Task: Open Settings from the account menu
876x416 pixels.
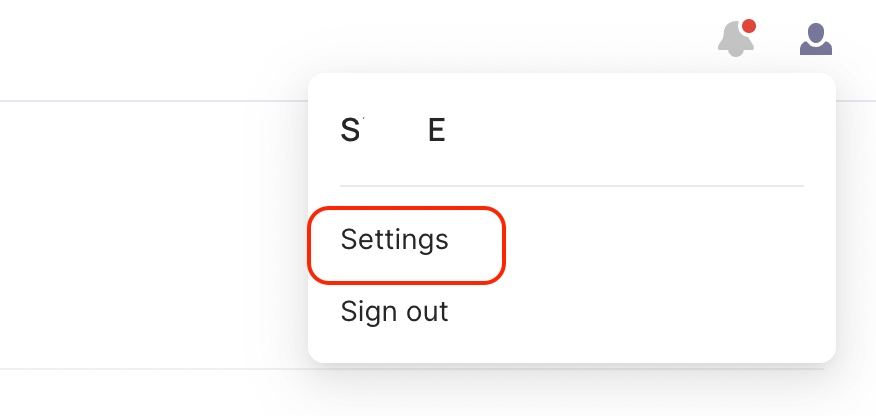Action: 395,240
